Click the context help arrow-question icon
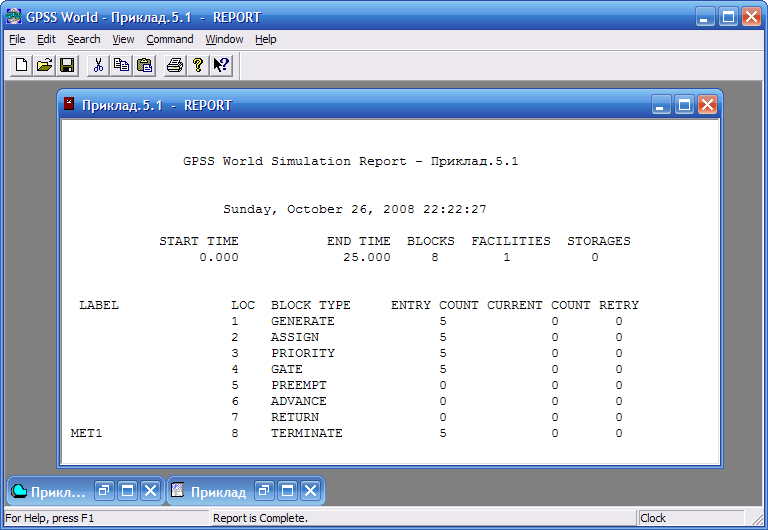This screenshot has width=768, height=530. pos(221,65)
